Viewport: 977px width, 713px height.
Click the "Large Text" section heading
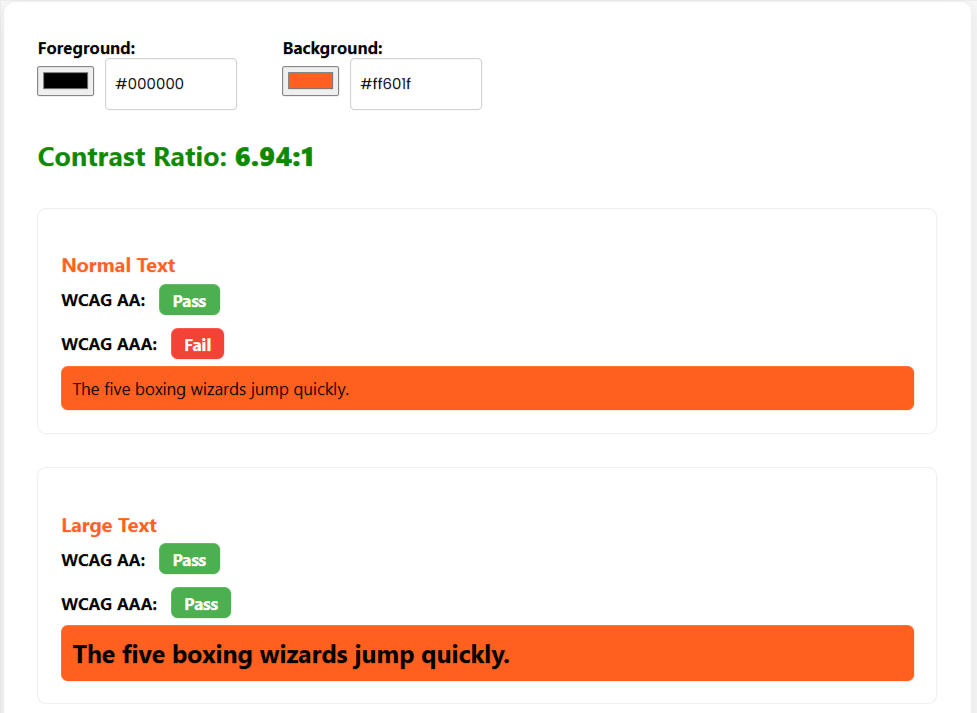coord(109,525)
